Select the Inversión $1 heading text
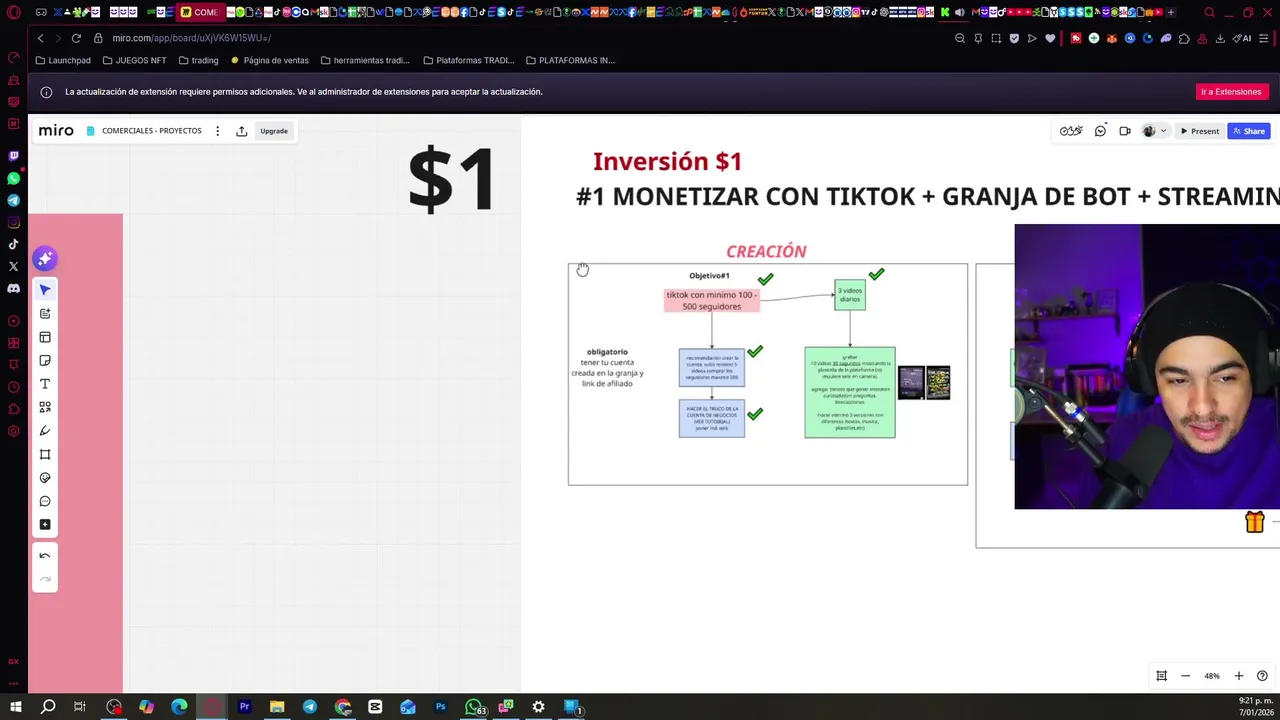This screenshot has width=1280, height=720. point(667,161)
